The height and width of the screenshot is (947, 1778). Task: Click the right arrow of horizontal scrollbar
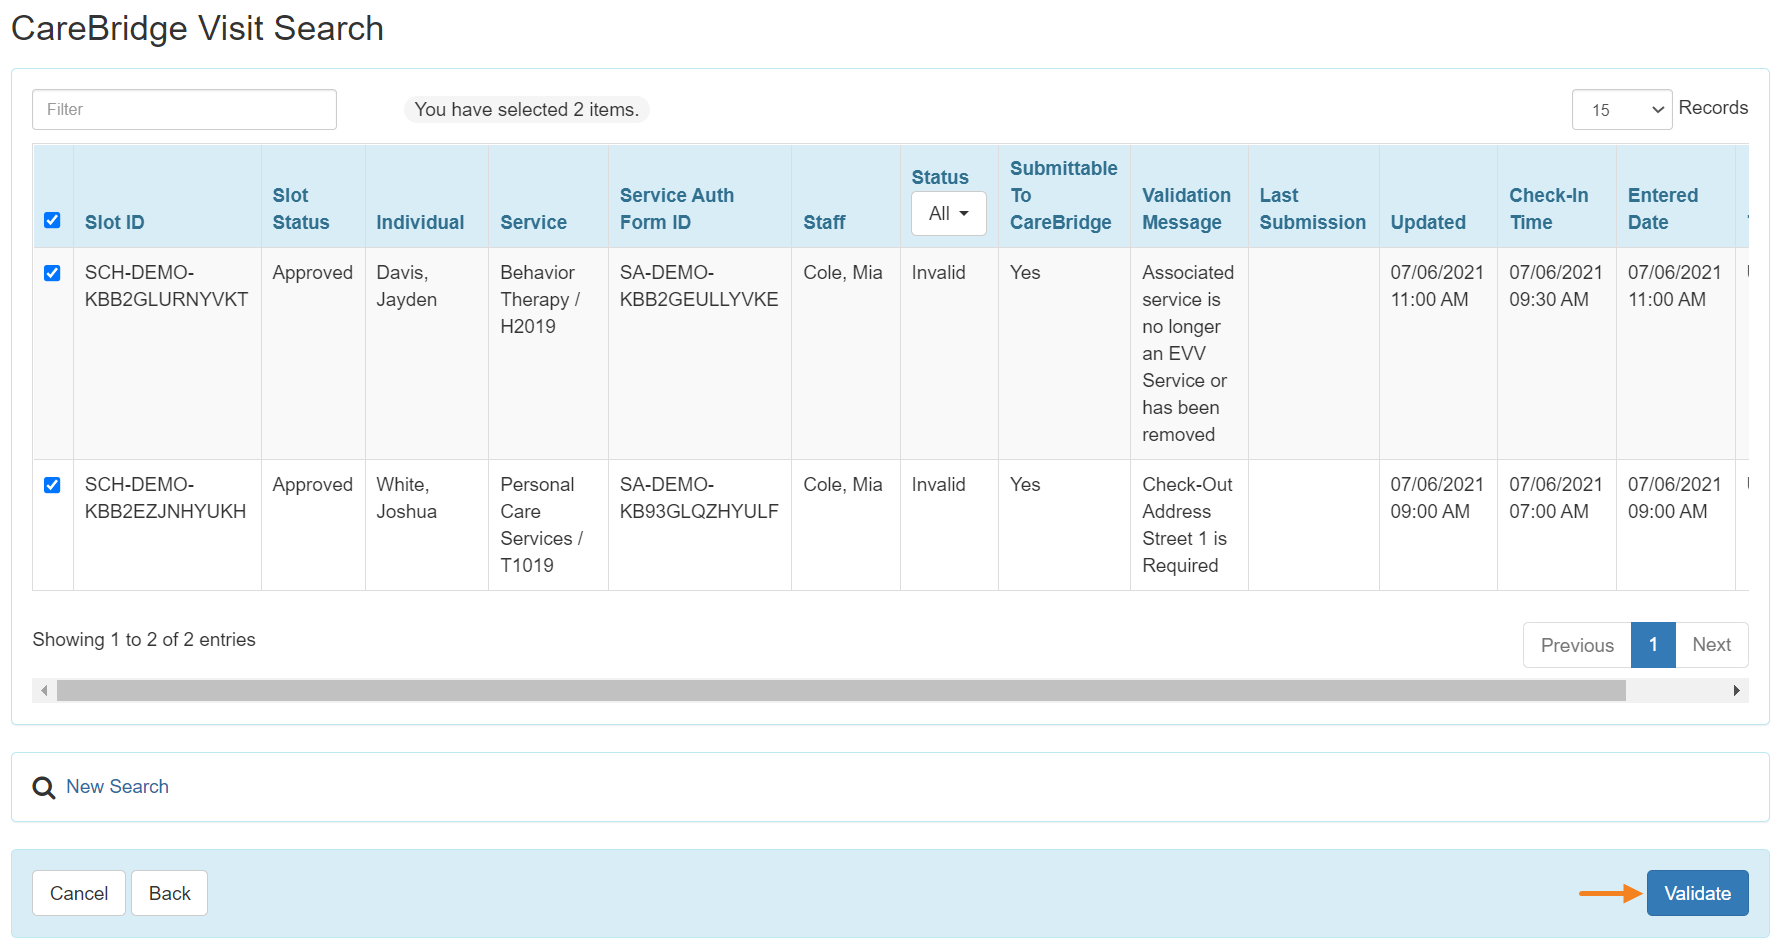(x=1737, y=690)
